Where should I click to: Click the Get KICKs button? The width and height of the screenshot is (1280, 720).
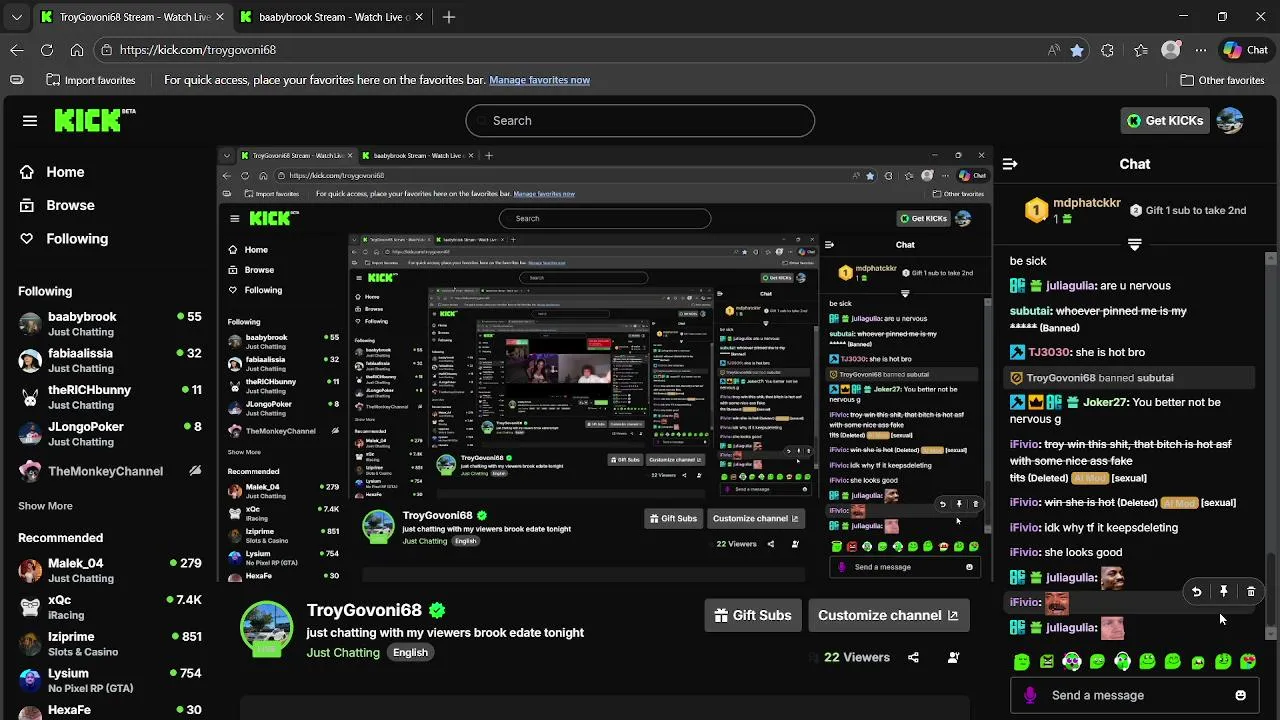click(x=1164, y=121)
